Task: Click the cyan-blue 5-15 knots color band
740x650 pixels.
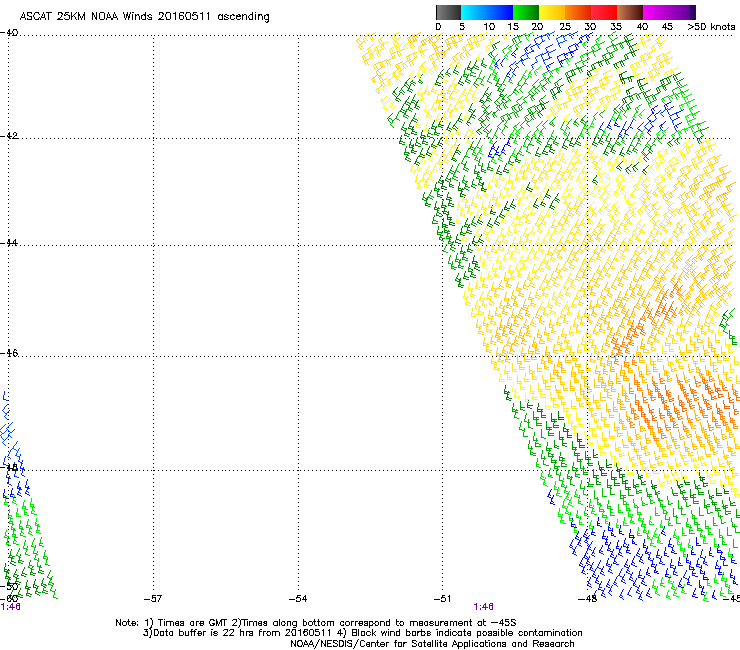Action: 487,12
